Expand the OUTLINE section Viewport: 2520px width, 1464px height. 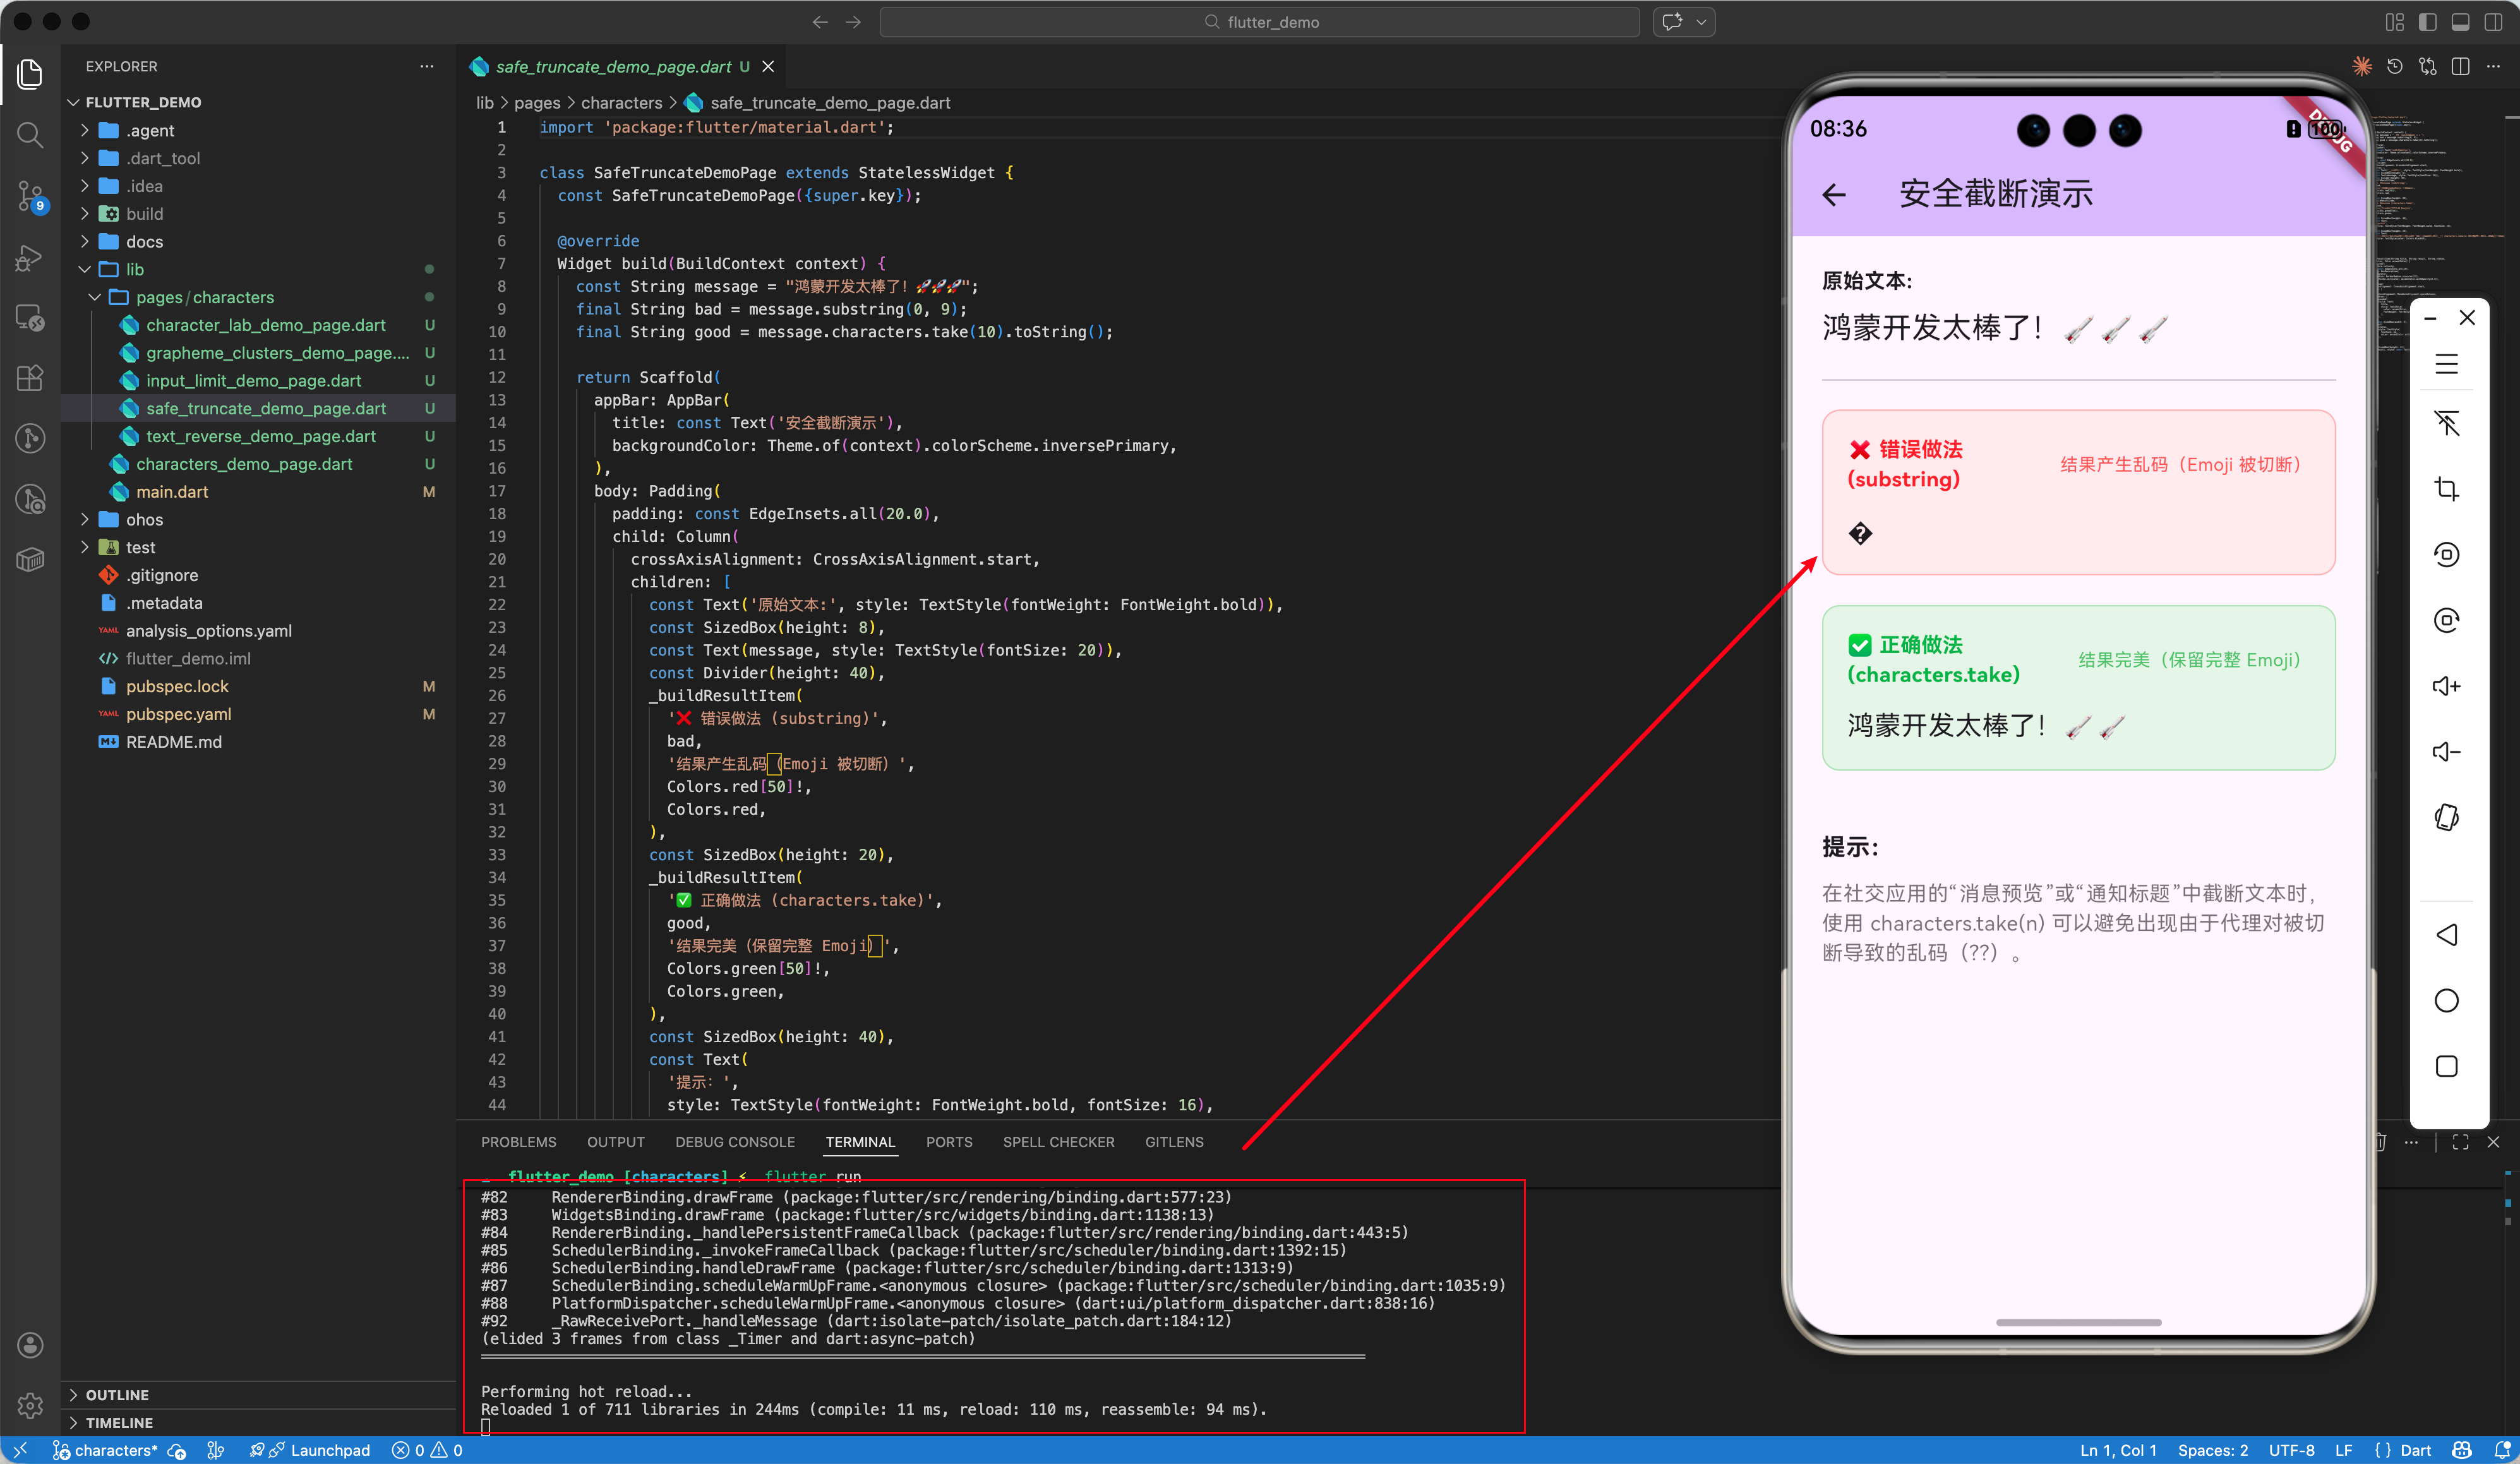(x=117, y=1394)
